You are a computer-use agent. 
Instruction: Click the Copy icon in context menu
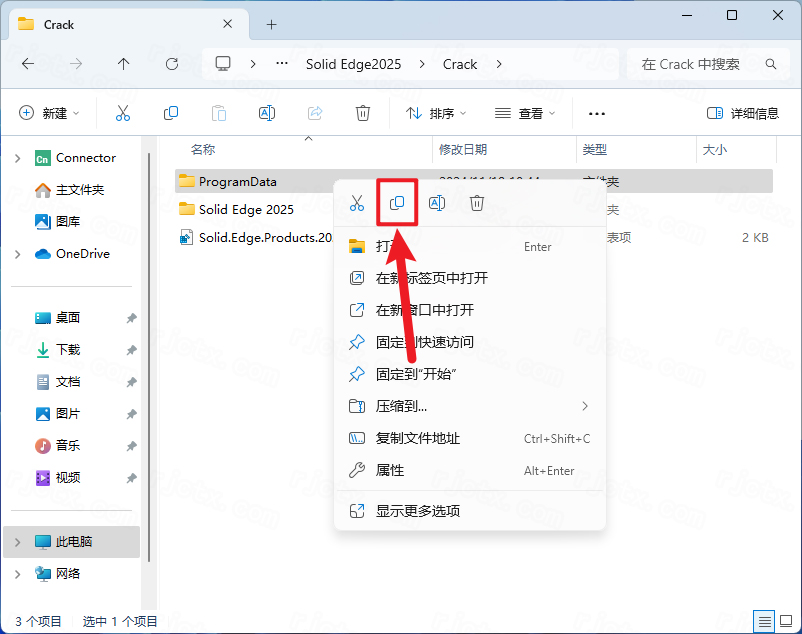(397, 203)
